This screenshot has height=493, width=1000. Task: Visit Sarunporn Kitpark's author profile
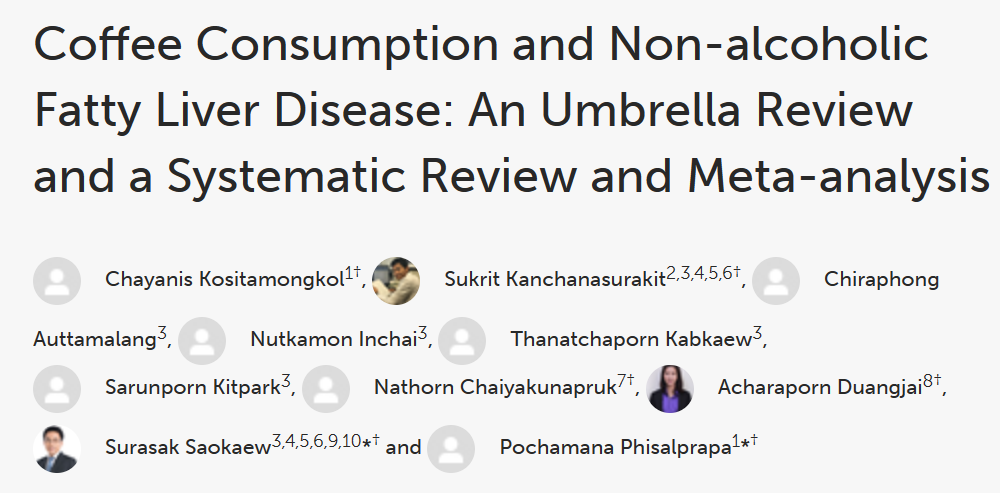coord(192,388)
